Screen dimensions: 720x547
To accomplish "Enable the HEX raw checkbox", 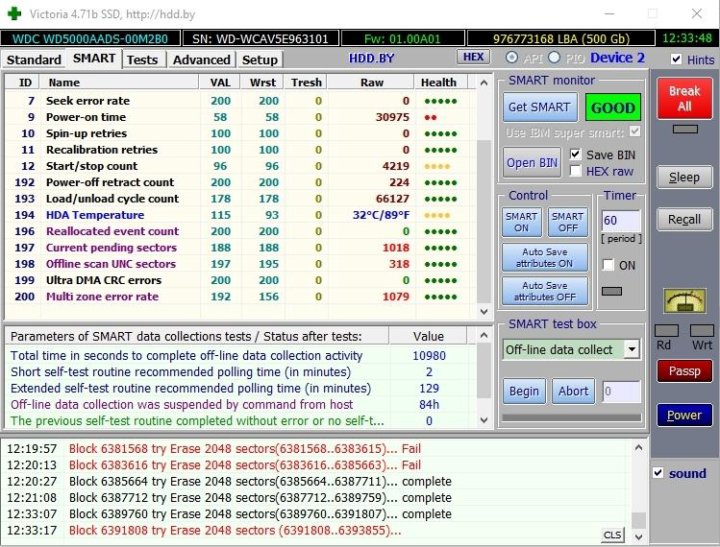I will coord(576,171).
